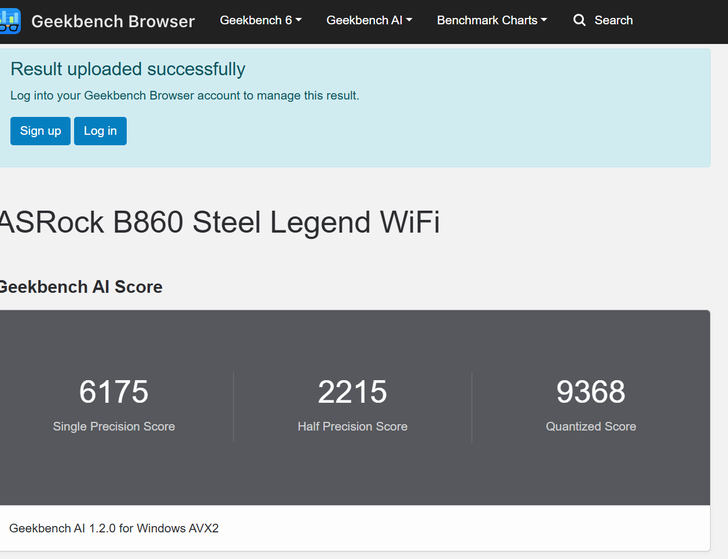Expand the Geekbench AI dropdown menu
The width and height of the screenshot is (728, 559).
(368, 20)
